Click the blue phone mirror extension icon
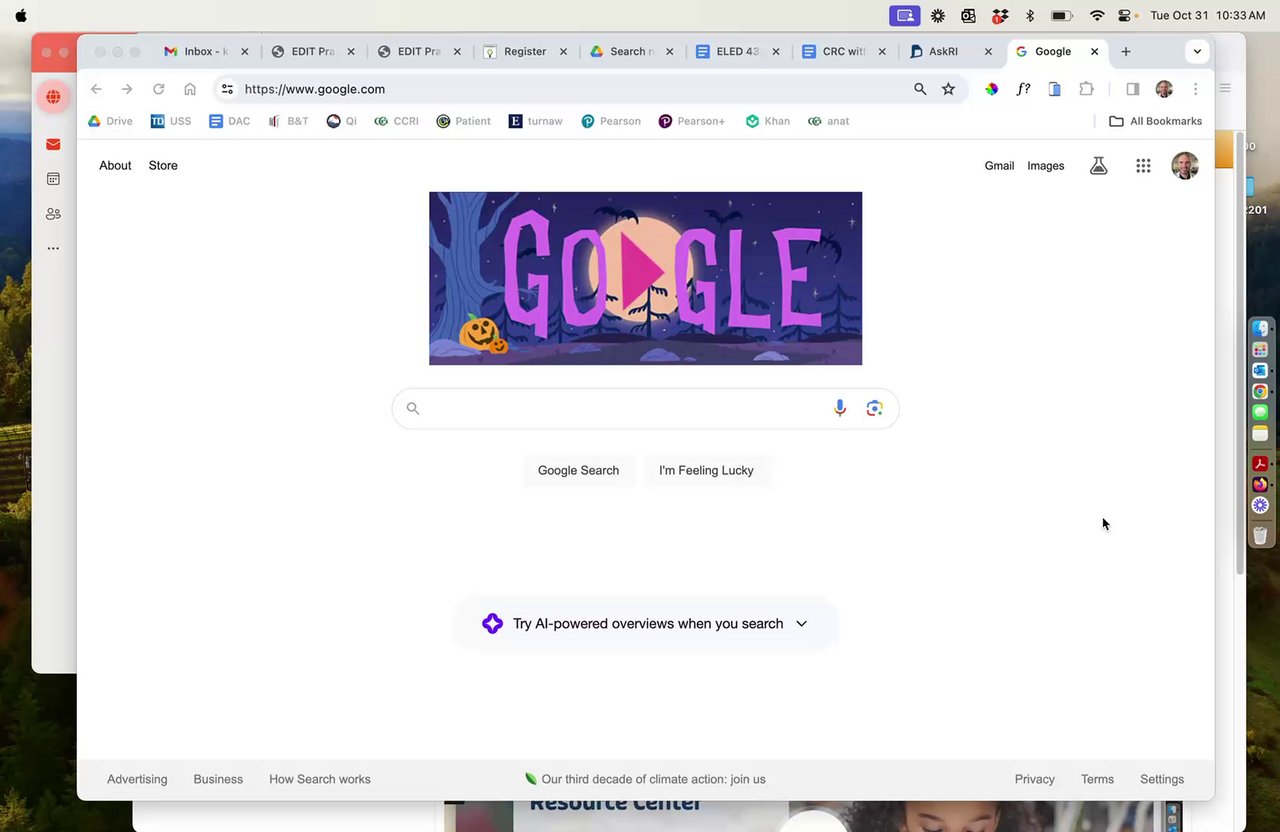This screenshot has height=832, width=1280. (x=1054, y=89)
